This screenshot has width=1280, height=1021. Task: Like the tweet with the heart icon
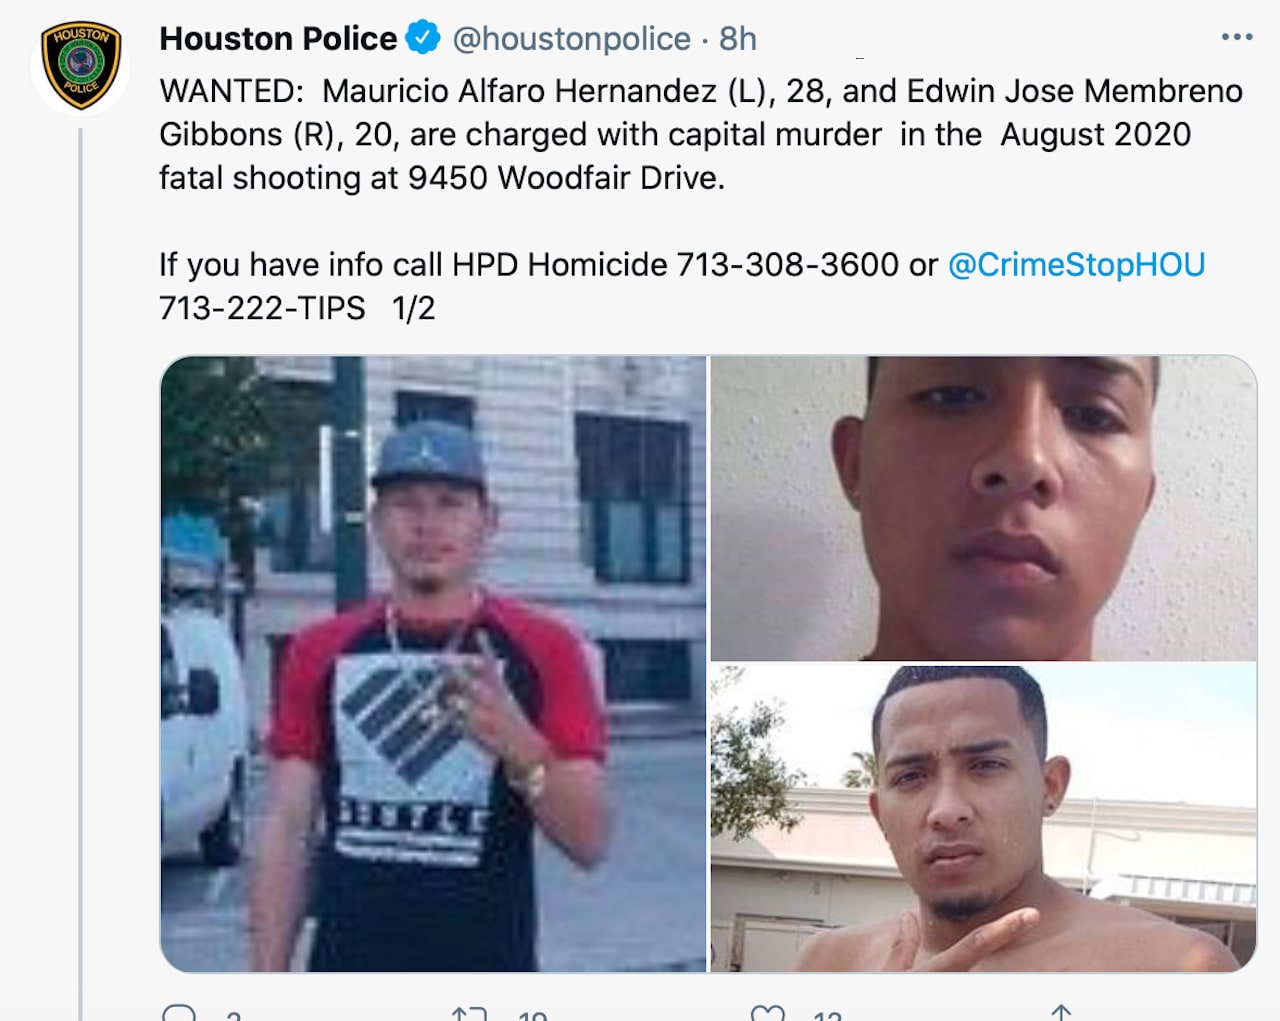(x=767, y=1013)
